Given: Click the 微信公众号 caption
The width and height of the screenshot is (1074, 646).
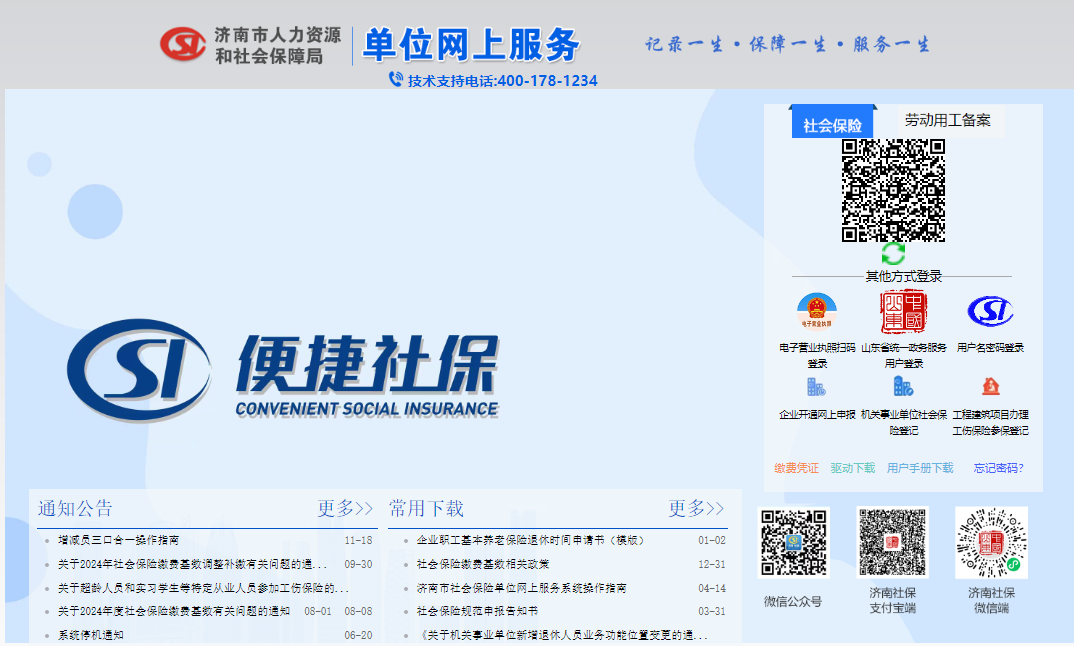Looking at the screenshot, I should (x=793, y=601).
